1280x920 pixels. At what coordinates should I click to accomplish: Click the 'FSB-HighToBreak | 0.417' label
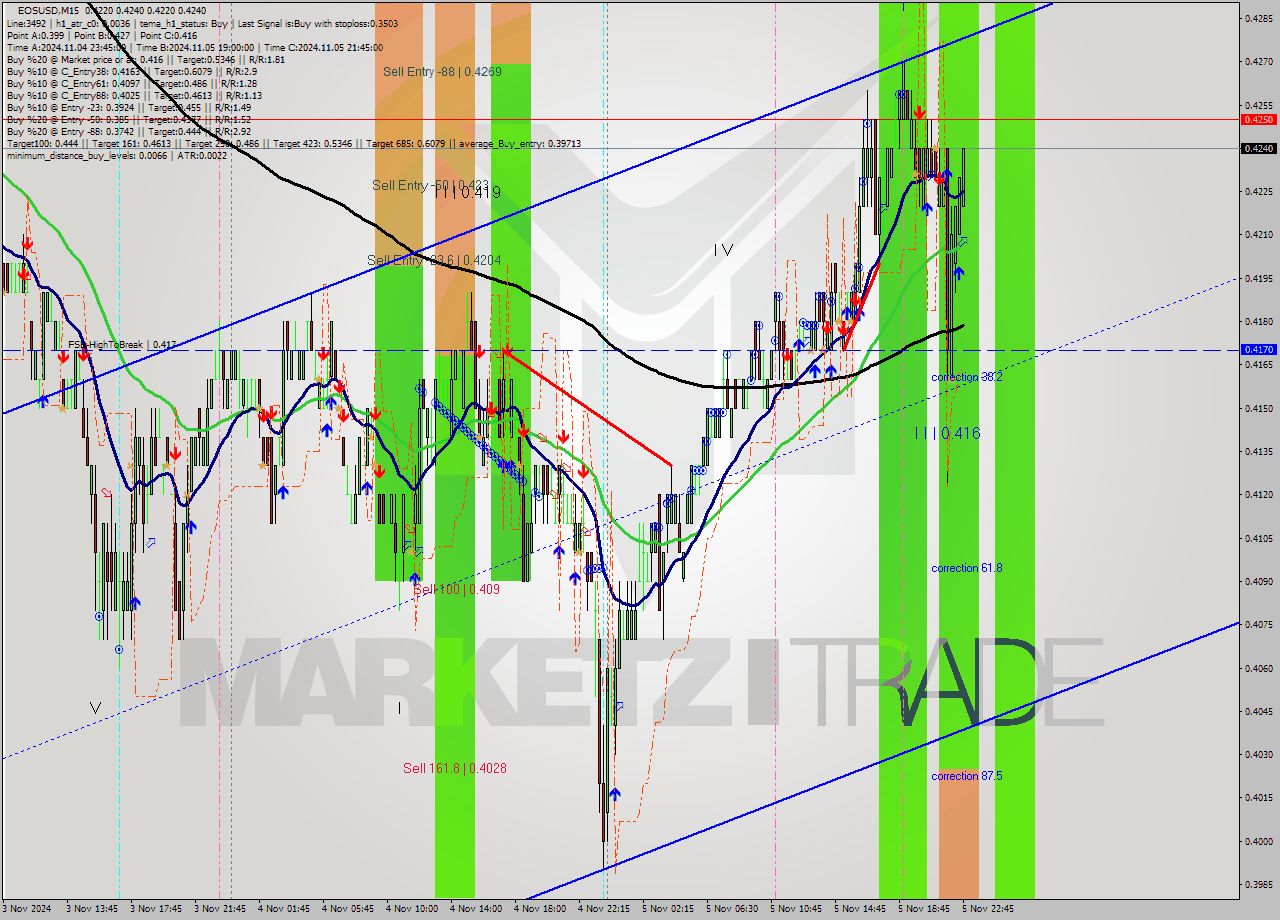pyautogui.click(x=122, y=344)
